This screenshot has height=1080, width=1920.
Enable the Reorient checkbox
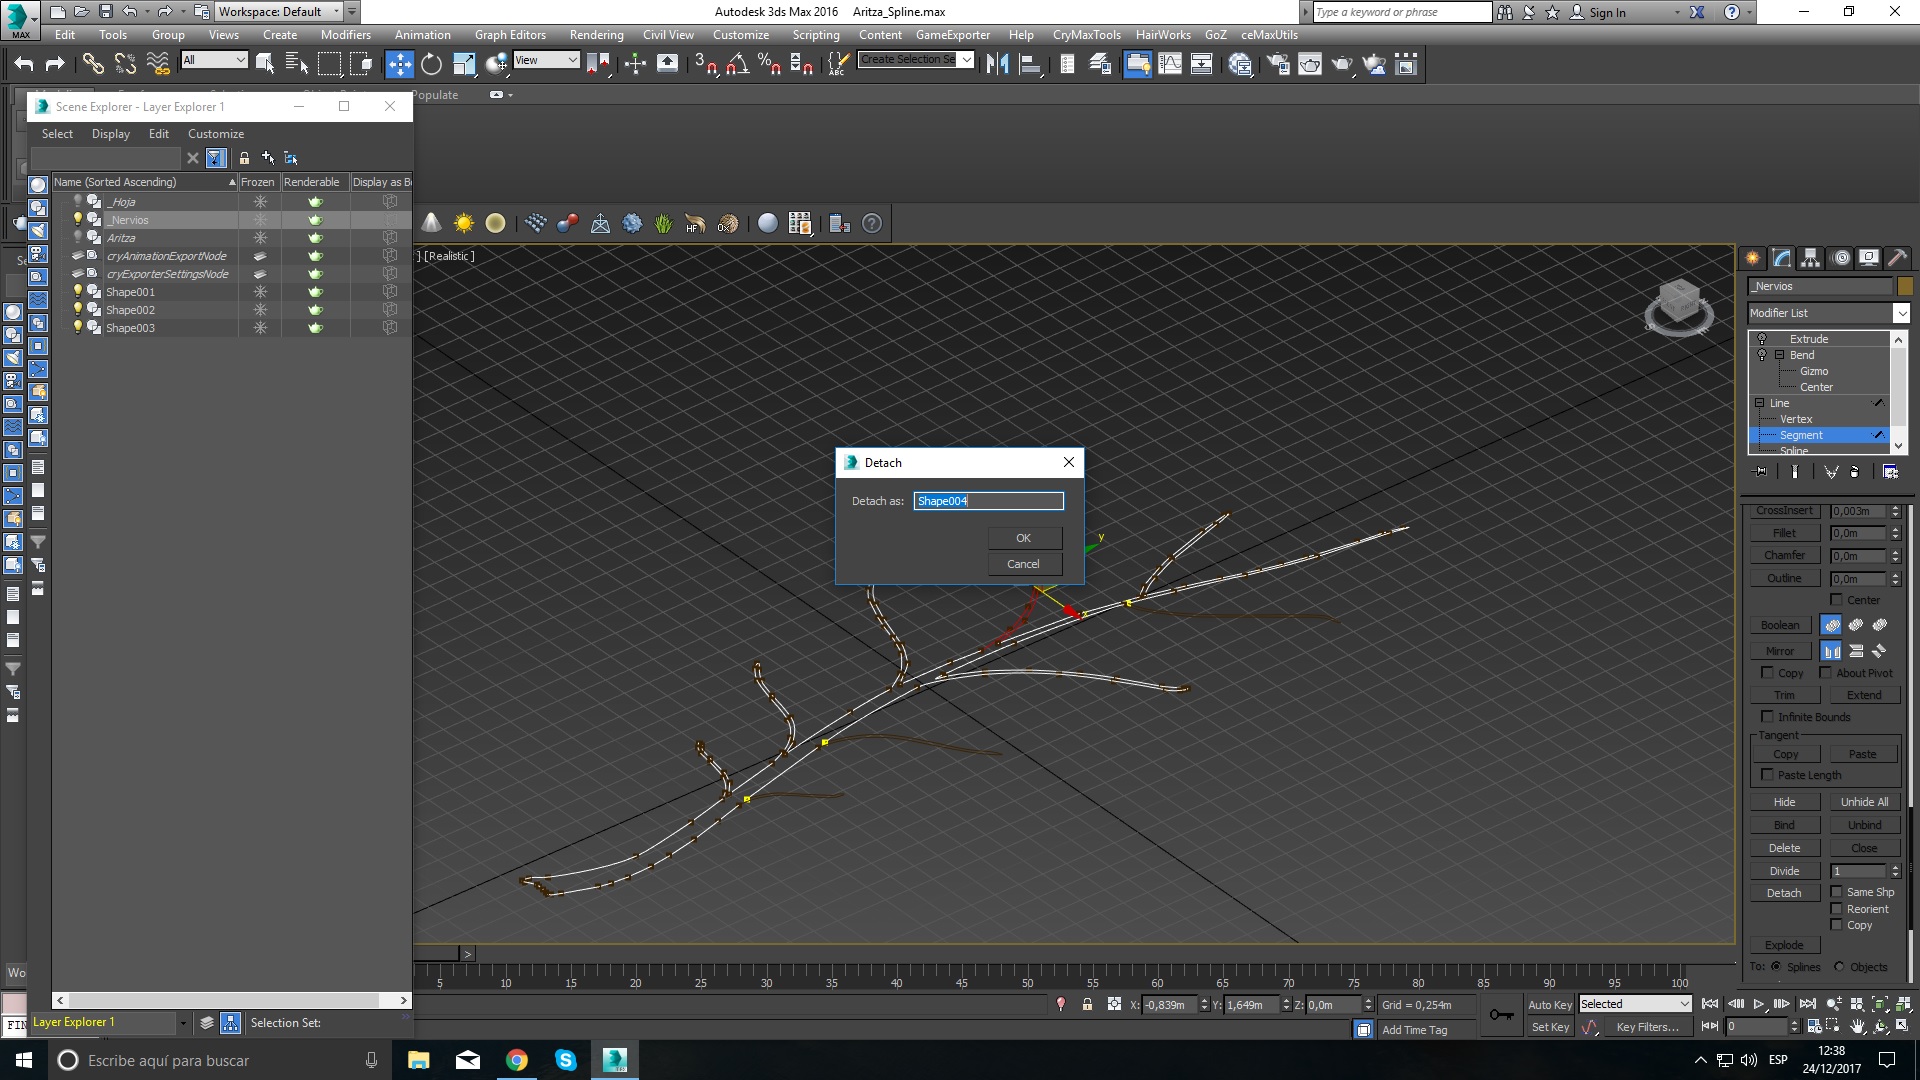(x=1836, y=908)
